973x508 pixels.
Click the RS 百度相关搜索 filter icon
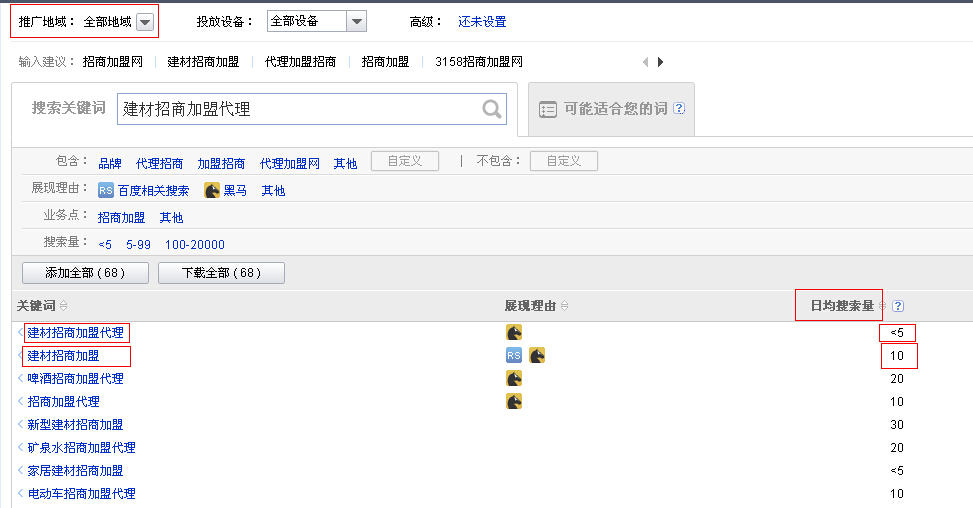tap(105, 190)
